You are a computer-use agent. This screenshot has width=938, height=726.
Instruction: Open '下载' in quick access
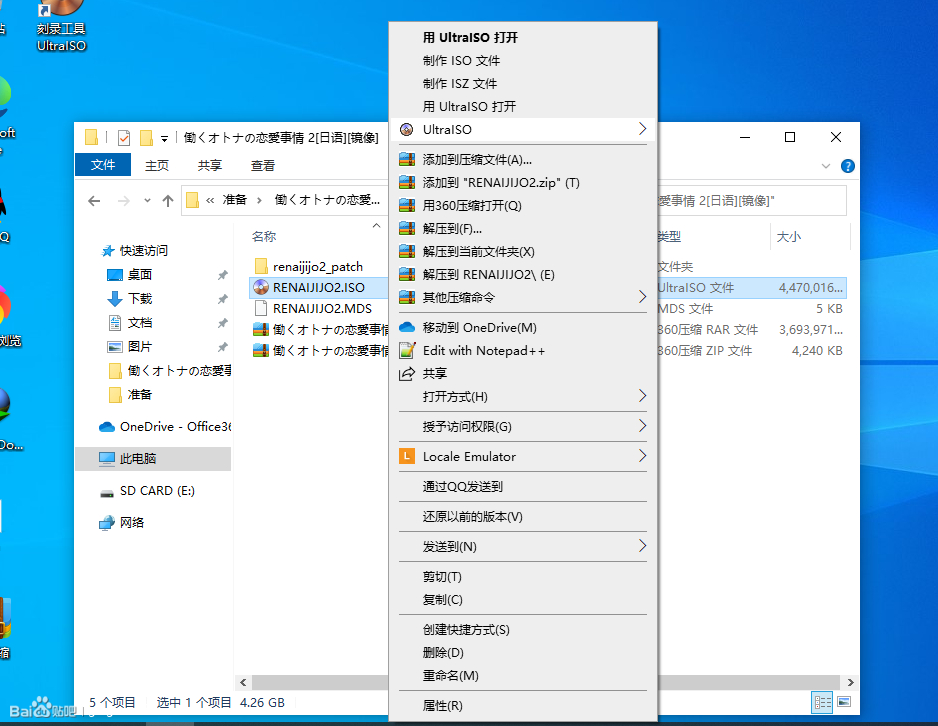click(140, 298)
